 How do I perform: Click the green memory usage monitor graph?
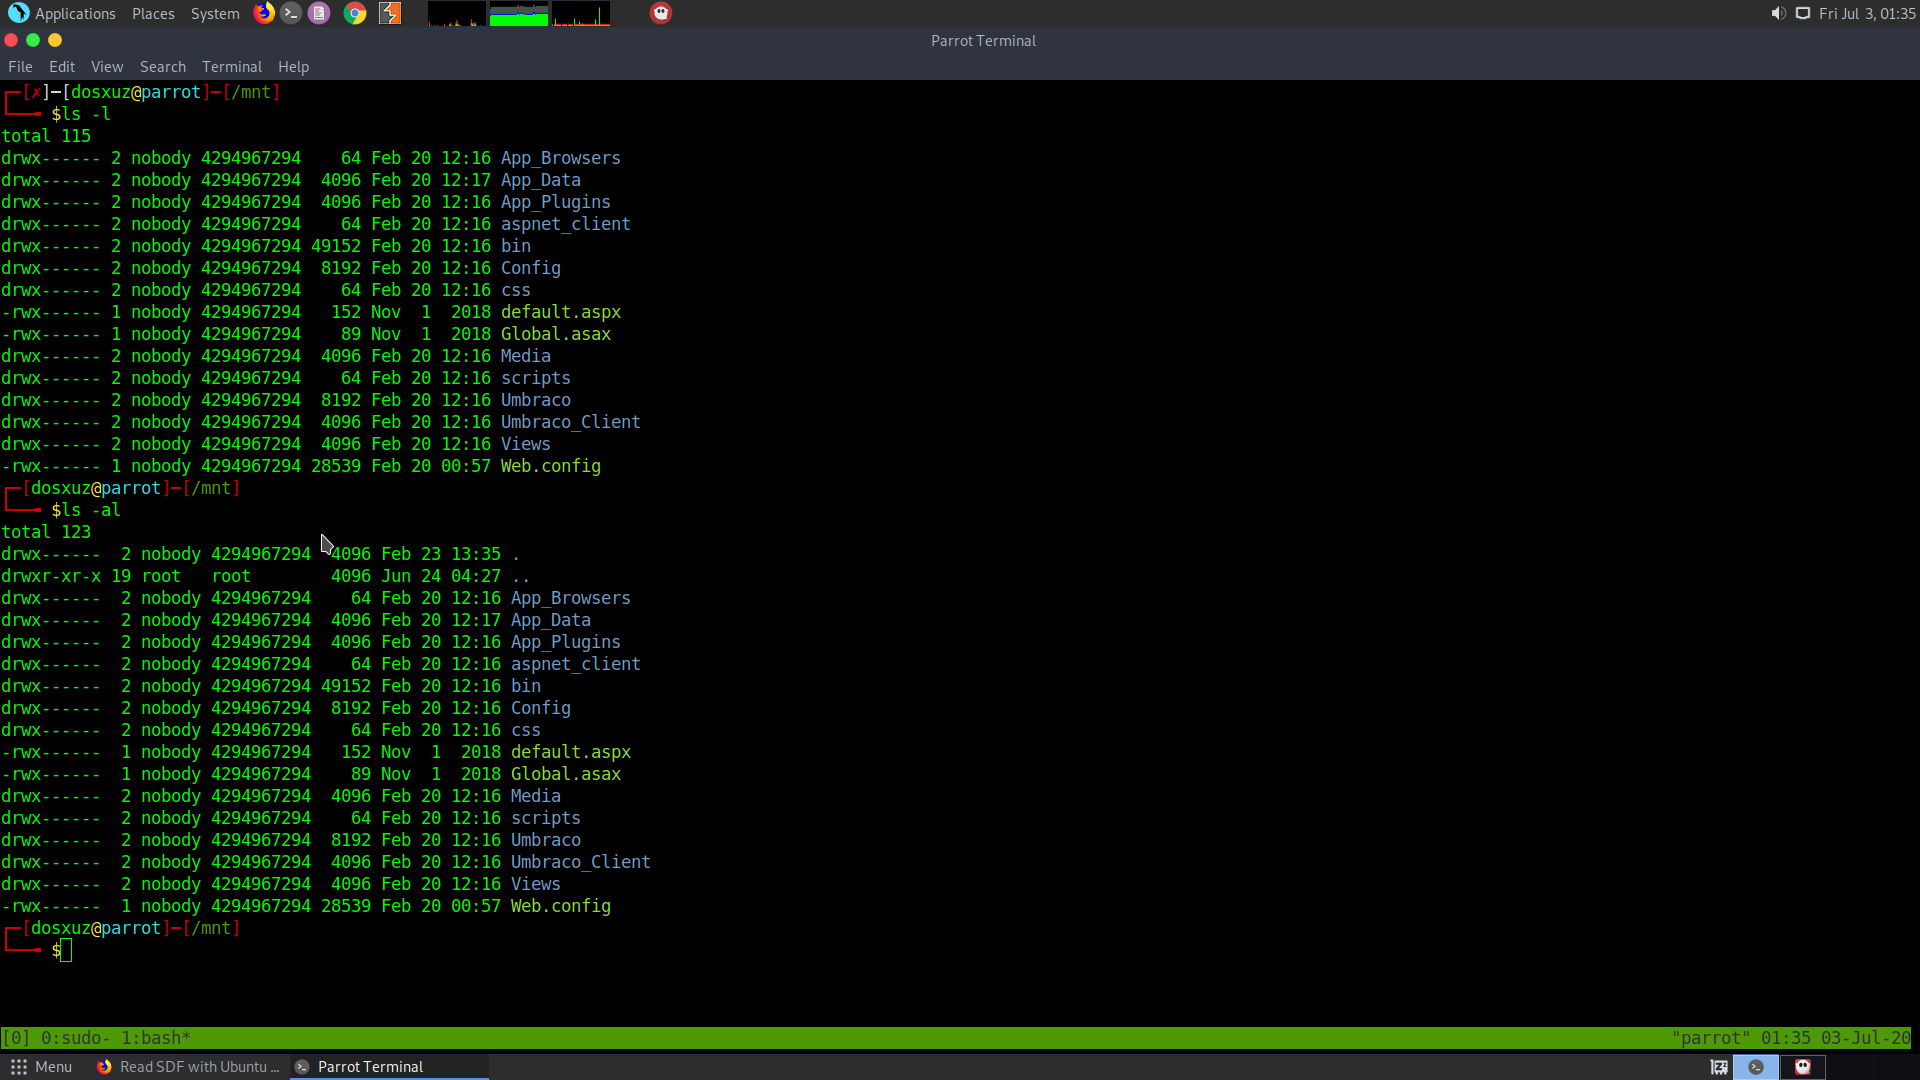click(x=518, y=14)
